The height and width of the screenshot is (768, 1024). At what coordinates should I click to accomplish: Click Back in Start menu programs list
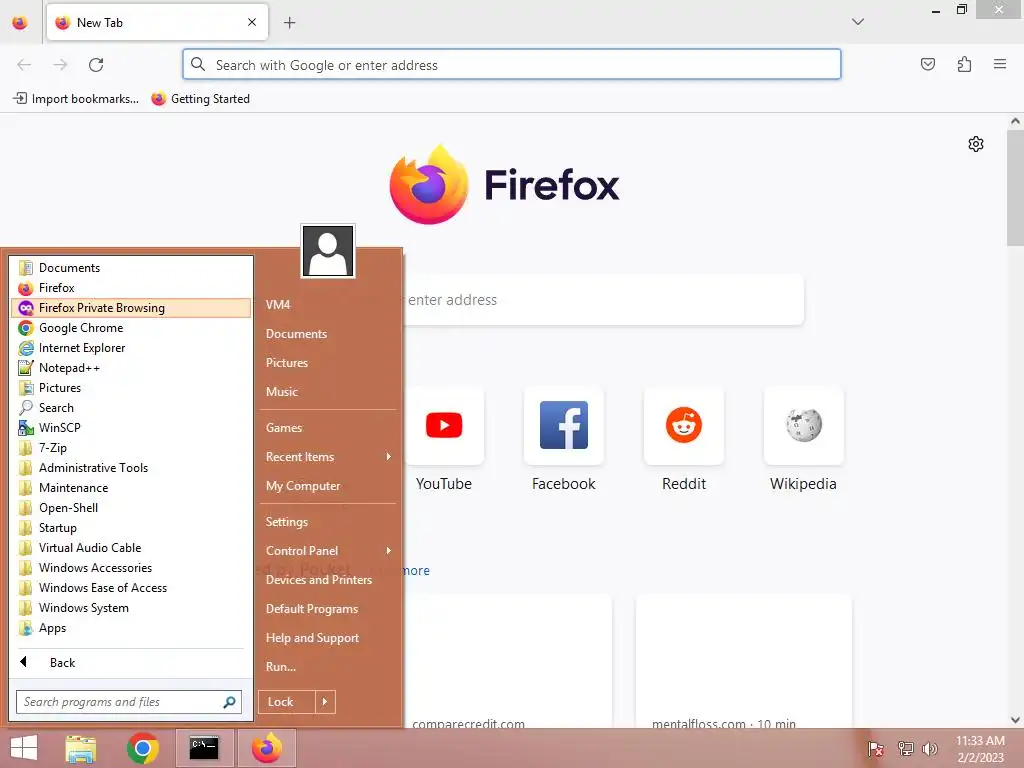click(131, 663)
